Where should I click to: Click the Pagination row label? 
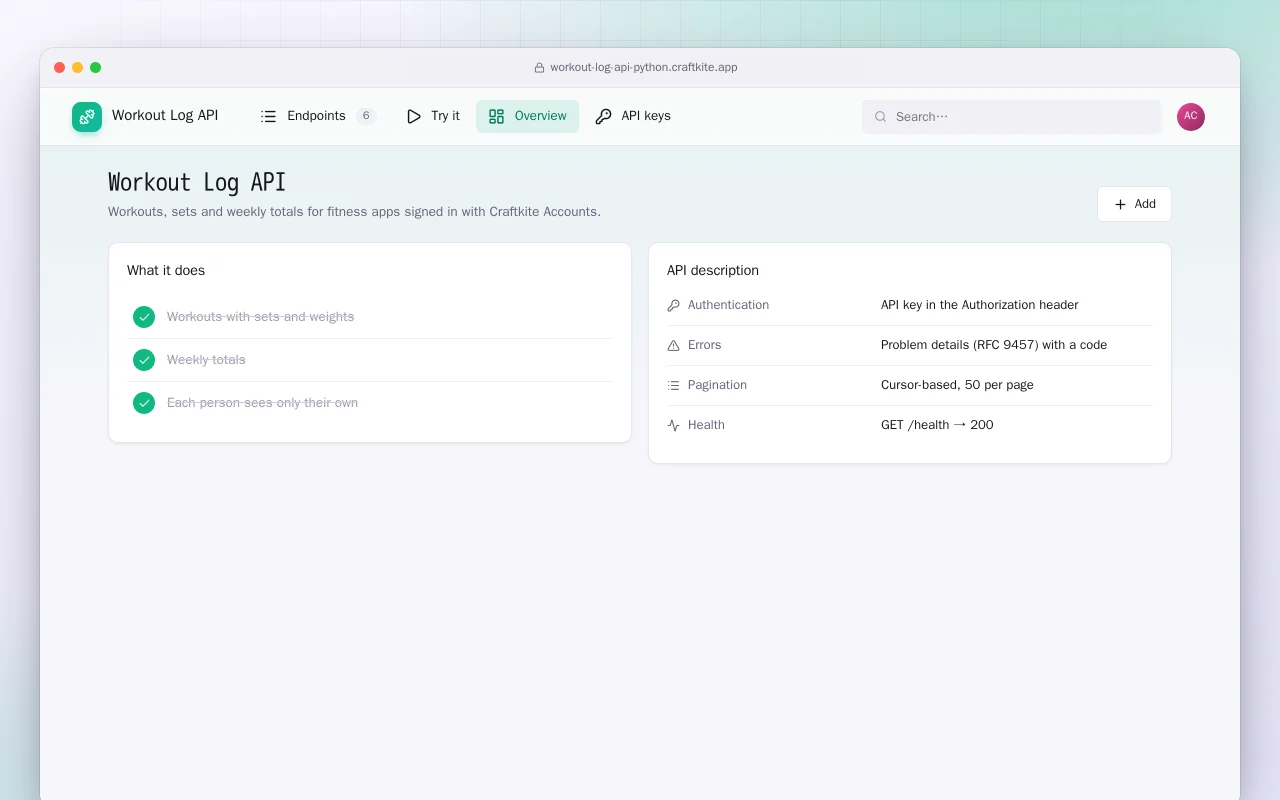717,385
